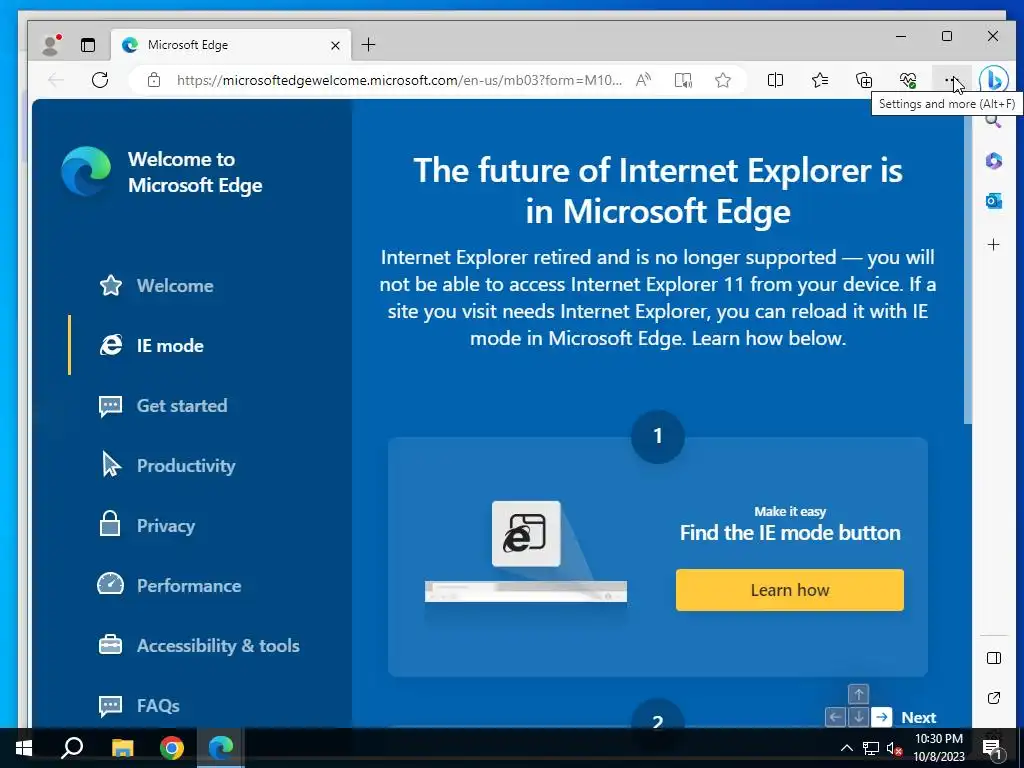The width and height of the screenshot is (1024, 768).
Task: Open the notification center icon
Action: pos(992,748)
